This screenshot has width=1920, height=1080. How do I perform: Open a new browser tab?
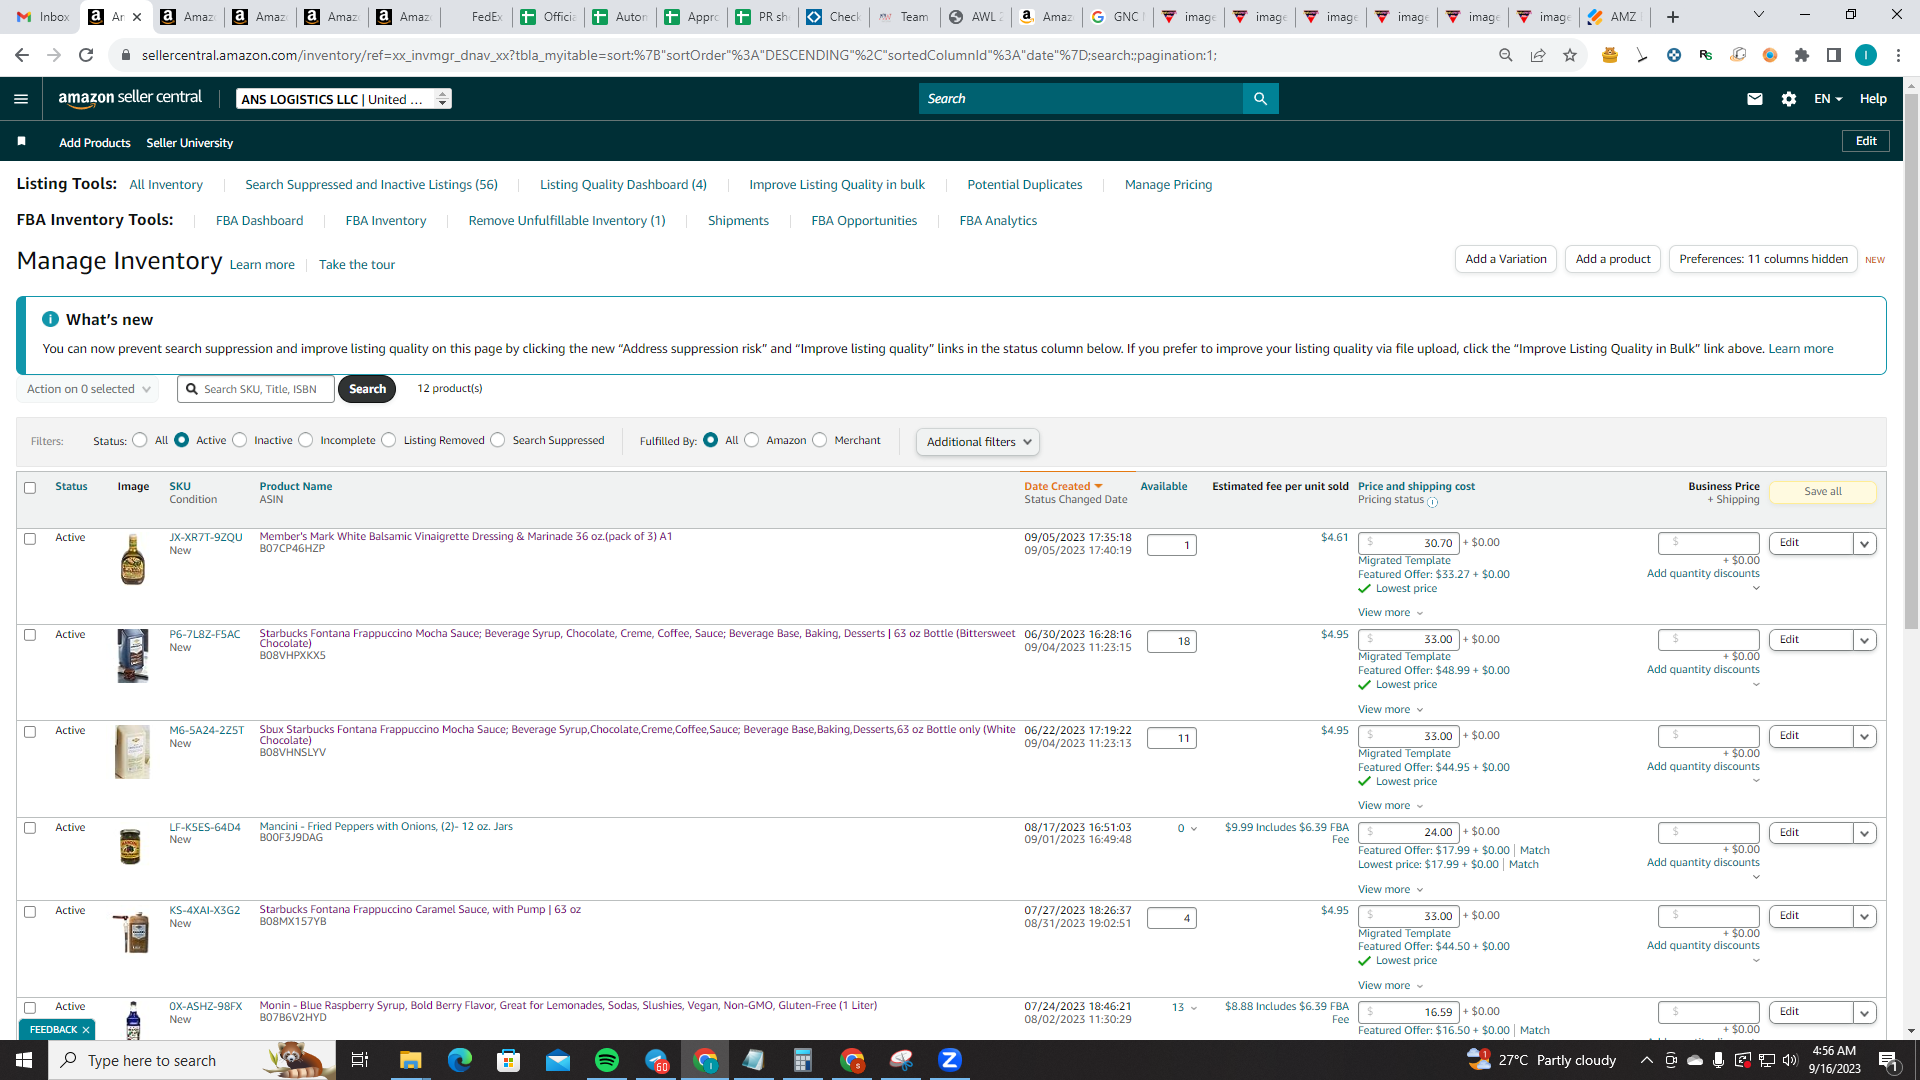click(1673, 17)
